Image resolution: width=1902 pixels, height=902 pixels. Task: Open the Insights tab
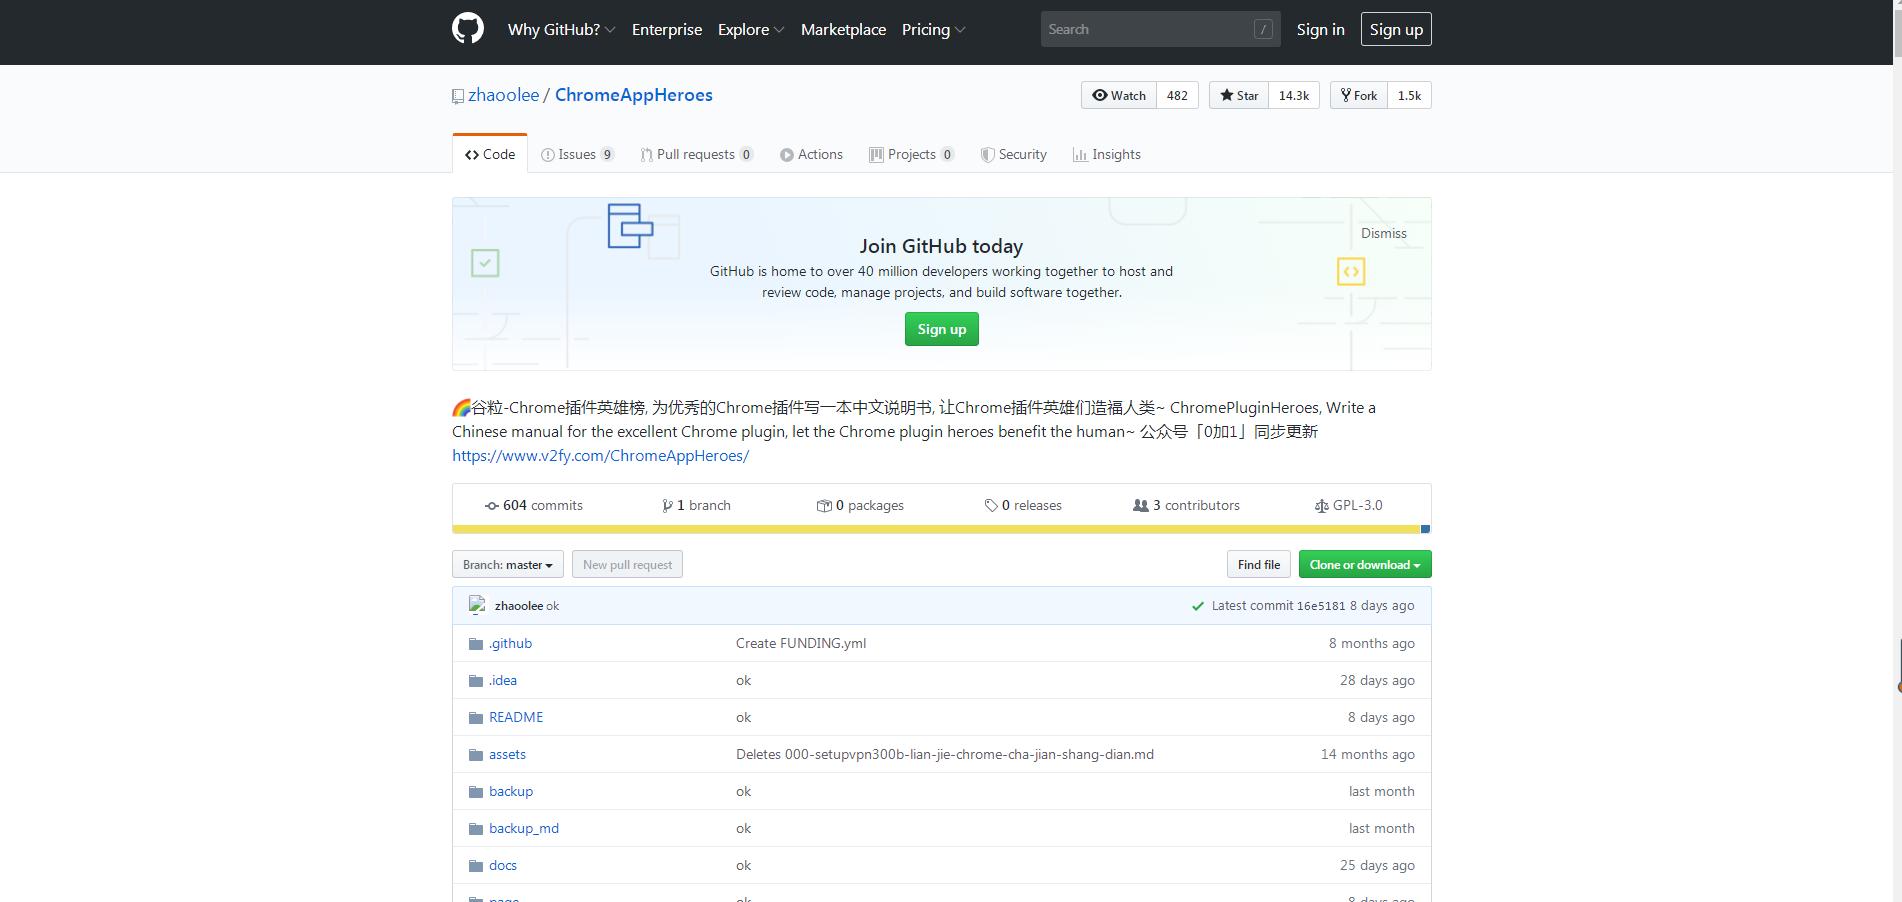1106,154
